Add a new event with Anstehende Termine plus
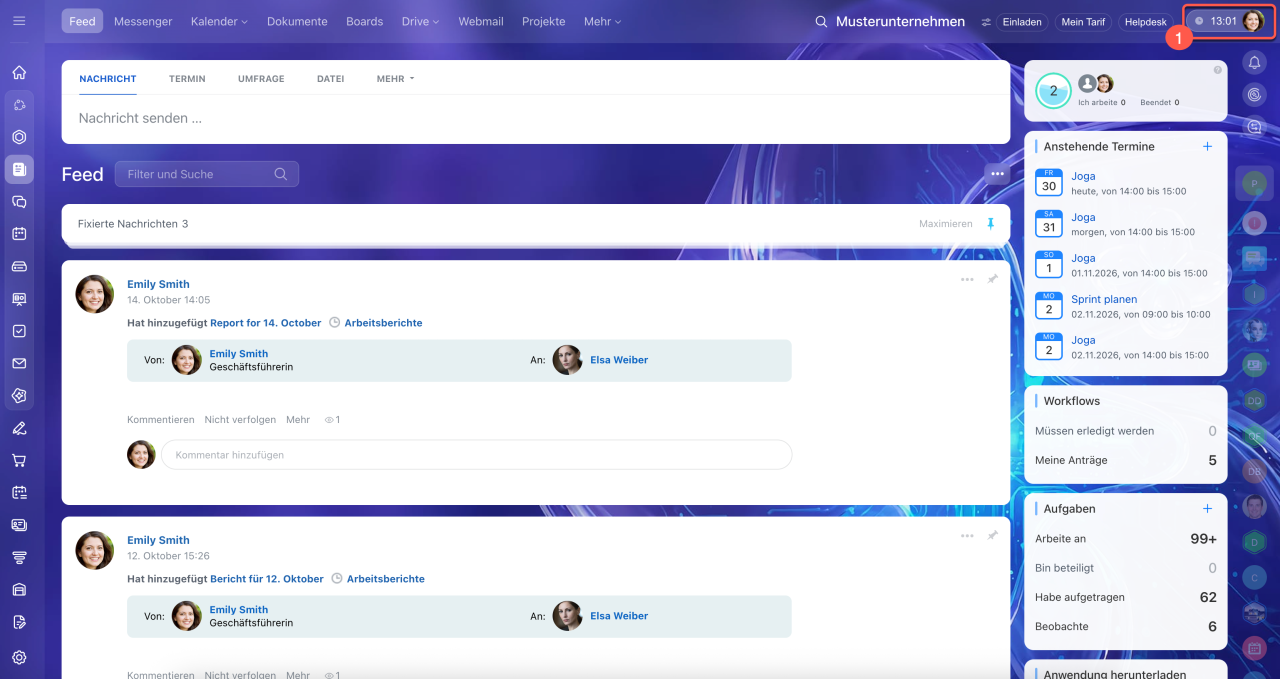 [x=1207, y=146]
